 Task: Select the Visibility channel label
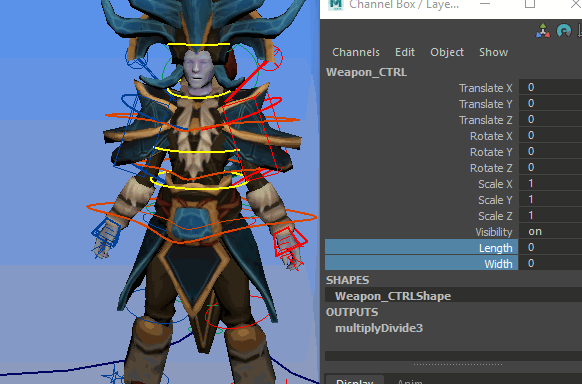[x=494, y=232]
